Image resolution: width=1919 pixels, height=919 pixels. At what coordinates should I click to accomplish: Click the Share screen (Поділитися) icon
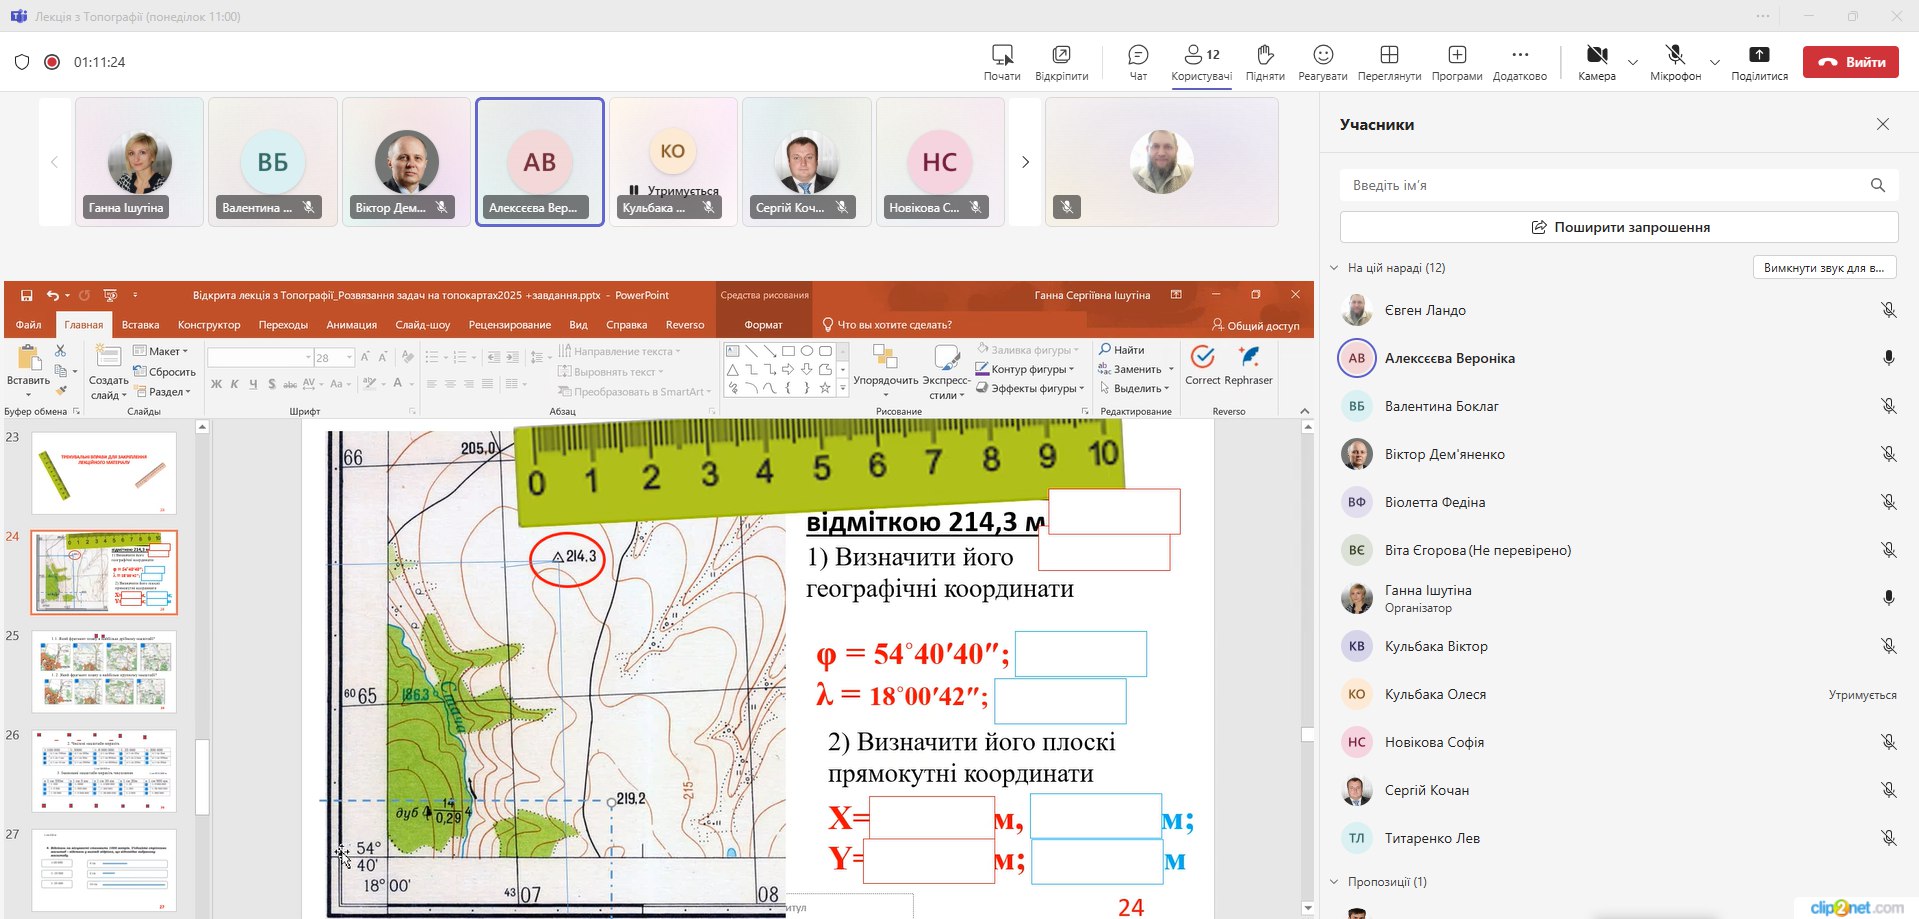pos(1759,55)
